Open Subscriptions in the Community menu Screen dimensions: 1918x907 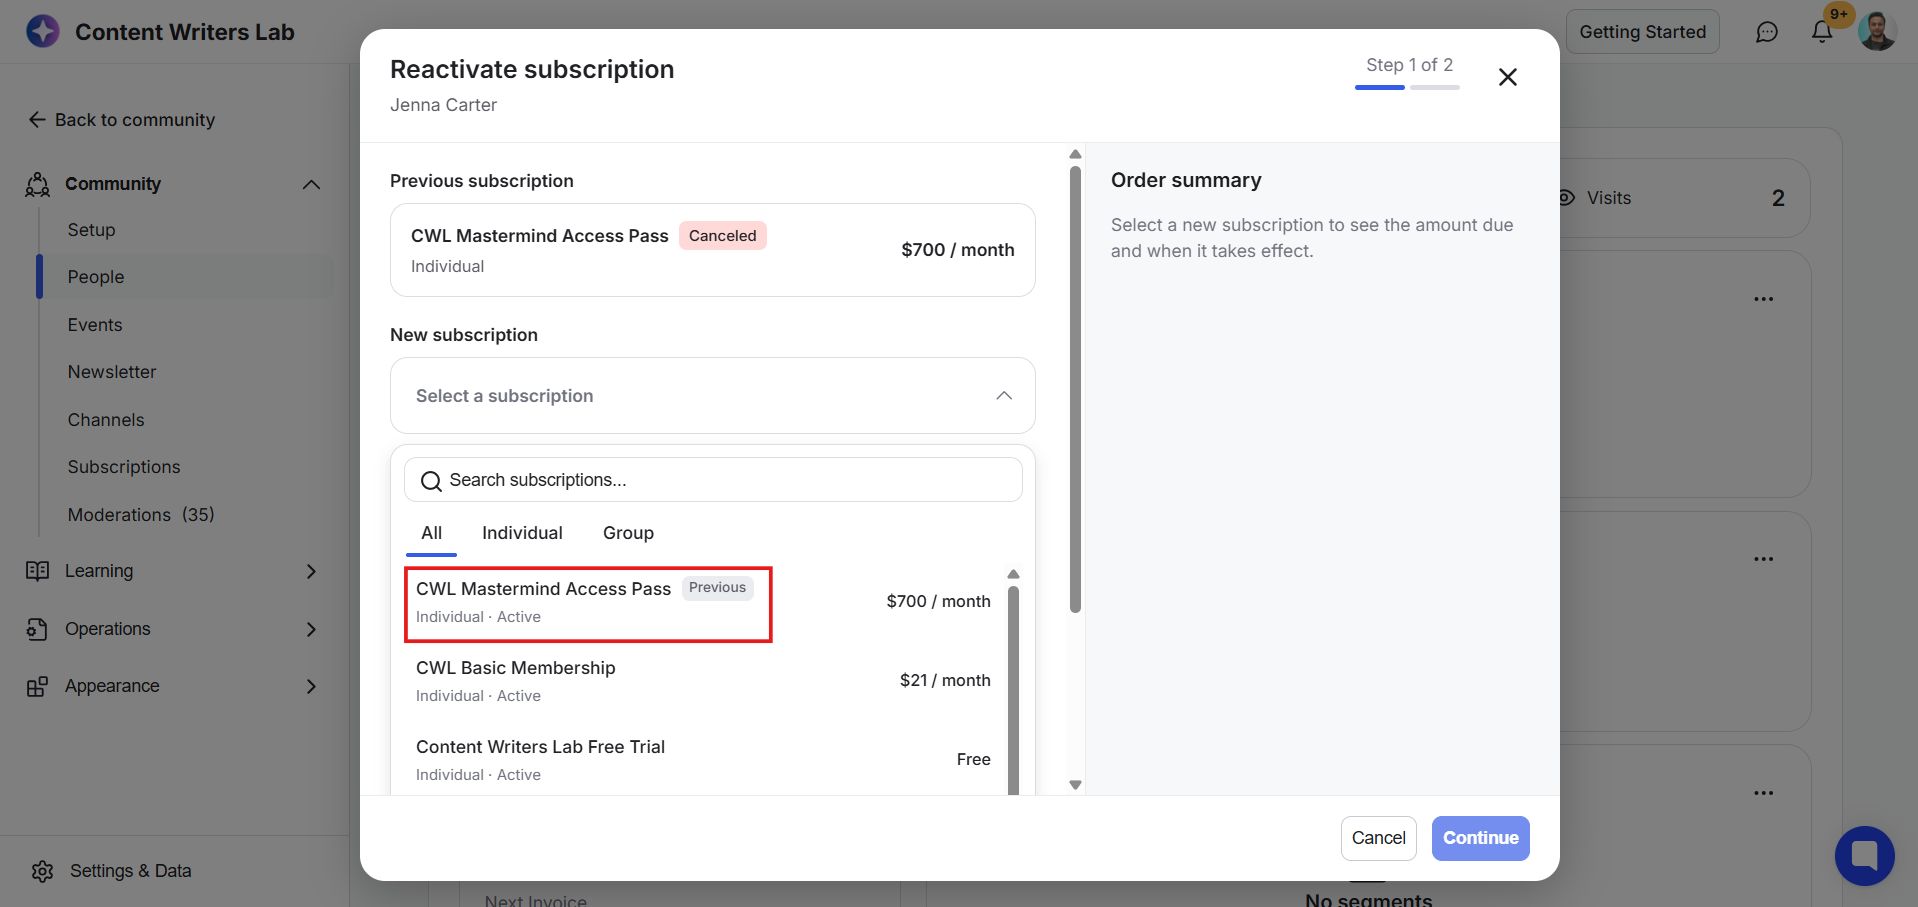pos(124,467)
